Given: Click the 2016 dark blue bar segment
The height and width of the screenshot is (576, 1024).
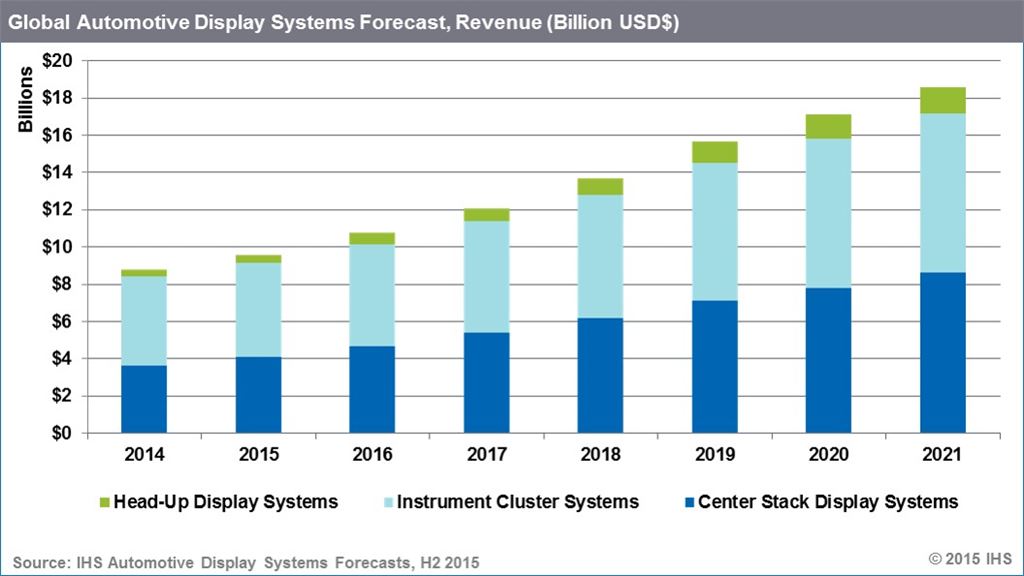Looking at the screenshot, I should point(372,389).
